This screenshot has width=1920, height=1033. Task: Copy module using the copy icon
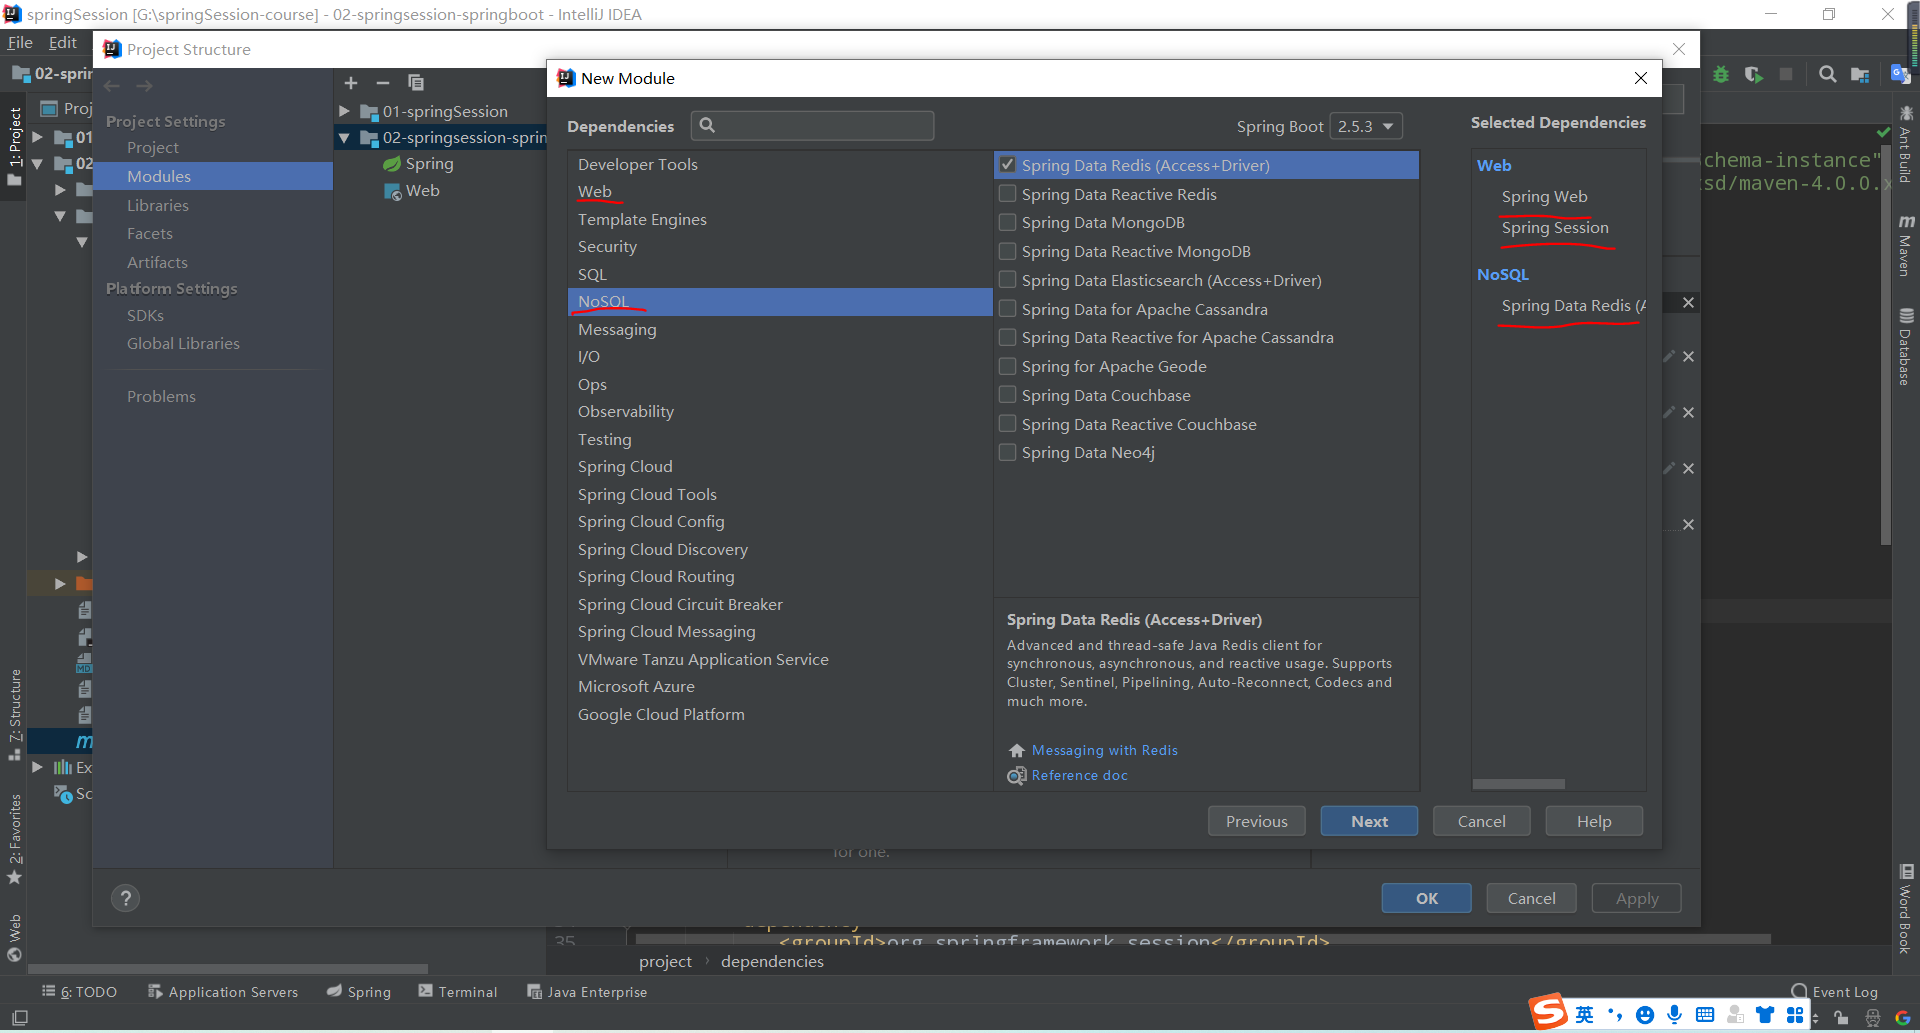[416, 83]
